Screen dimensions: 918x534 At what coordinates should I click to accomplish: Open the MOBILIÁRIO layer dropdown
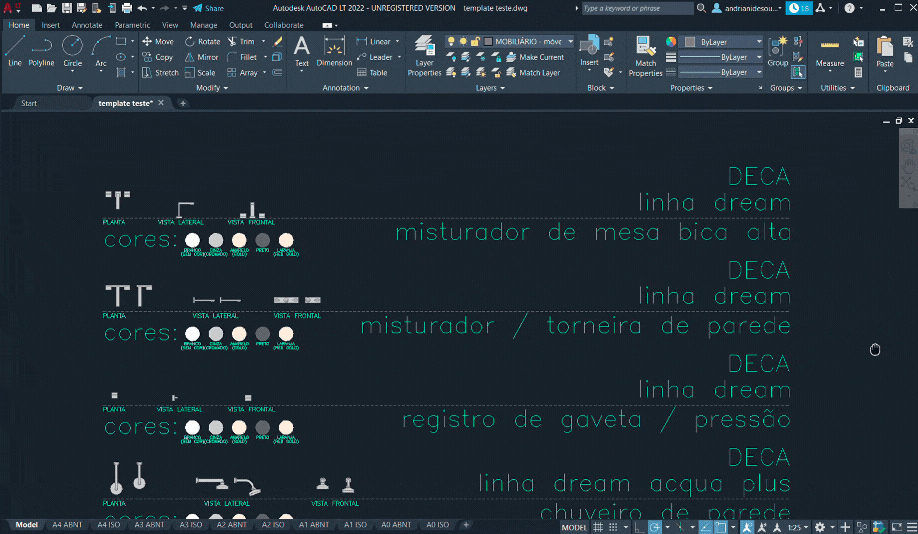[x=570, y=42]
